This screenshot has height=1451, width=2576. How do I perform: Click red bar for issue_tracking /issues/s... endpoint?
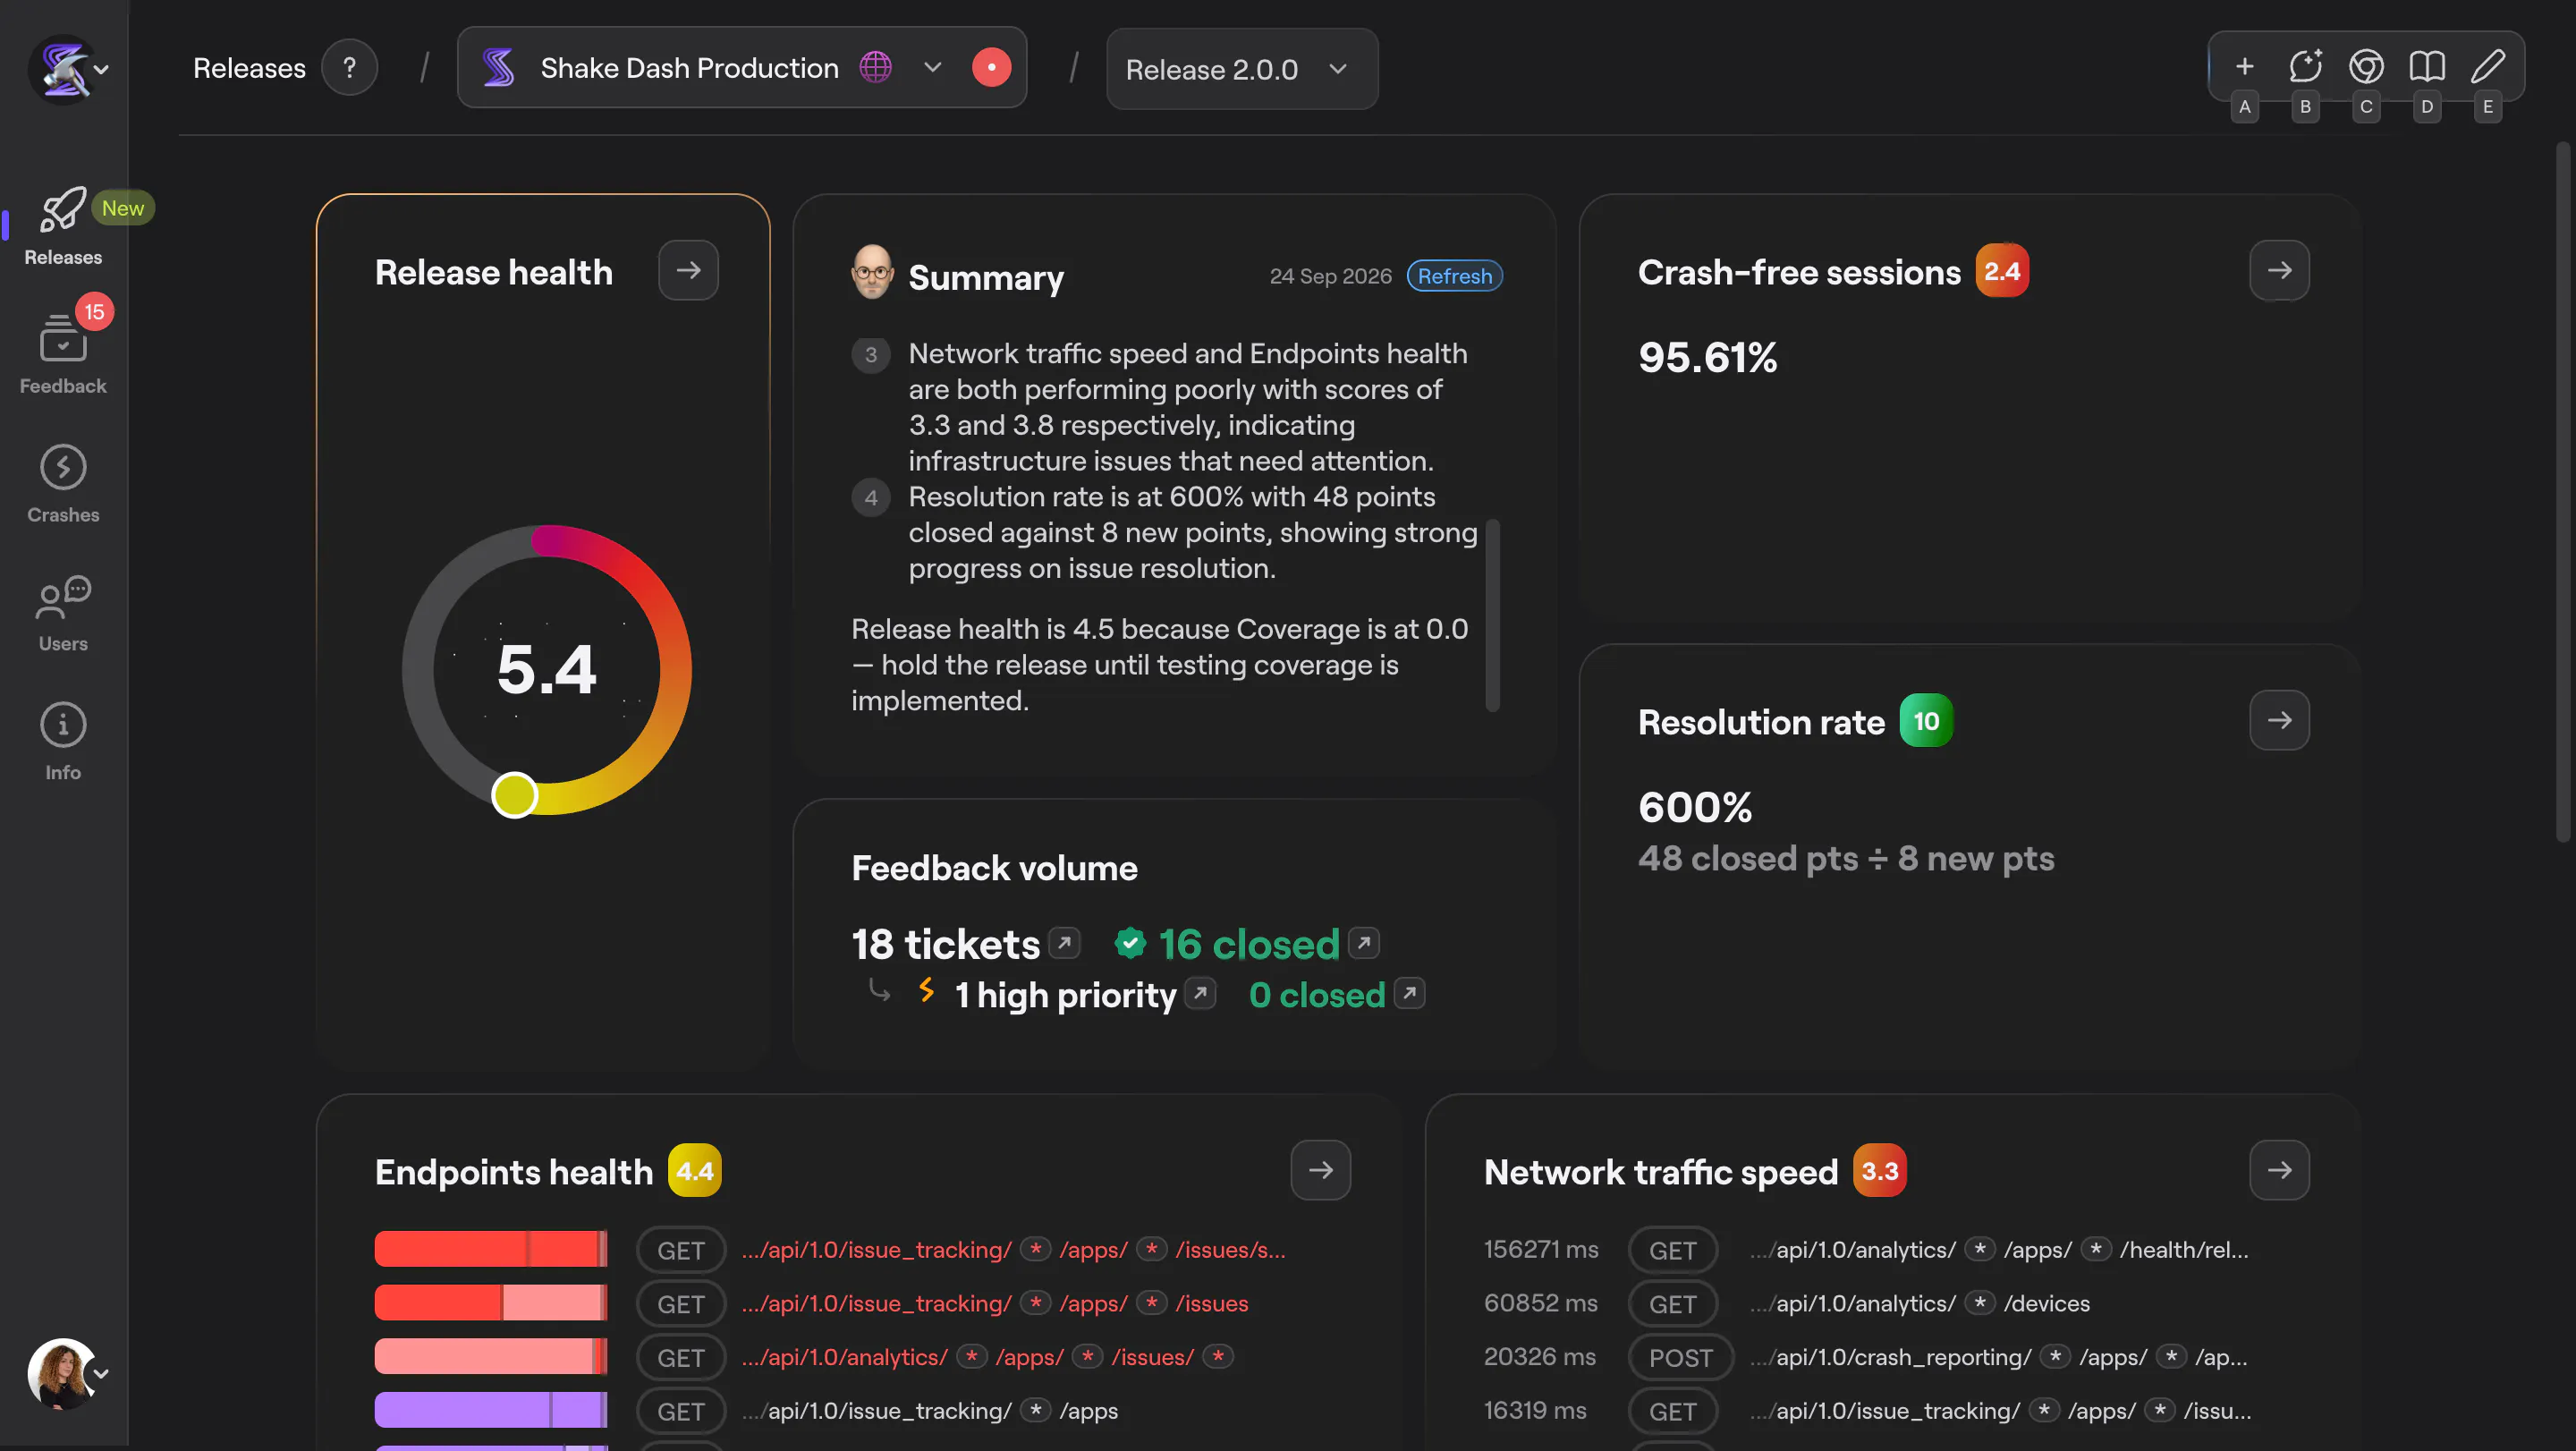coord(491,1249)
